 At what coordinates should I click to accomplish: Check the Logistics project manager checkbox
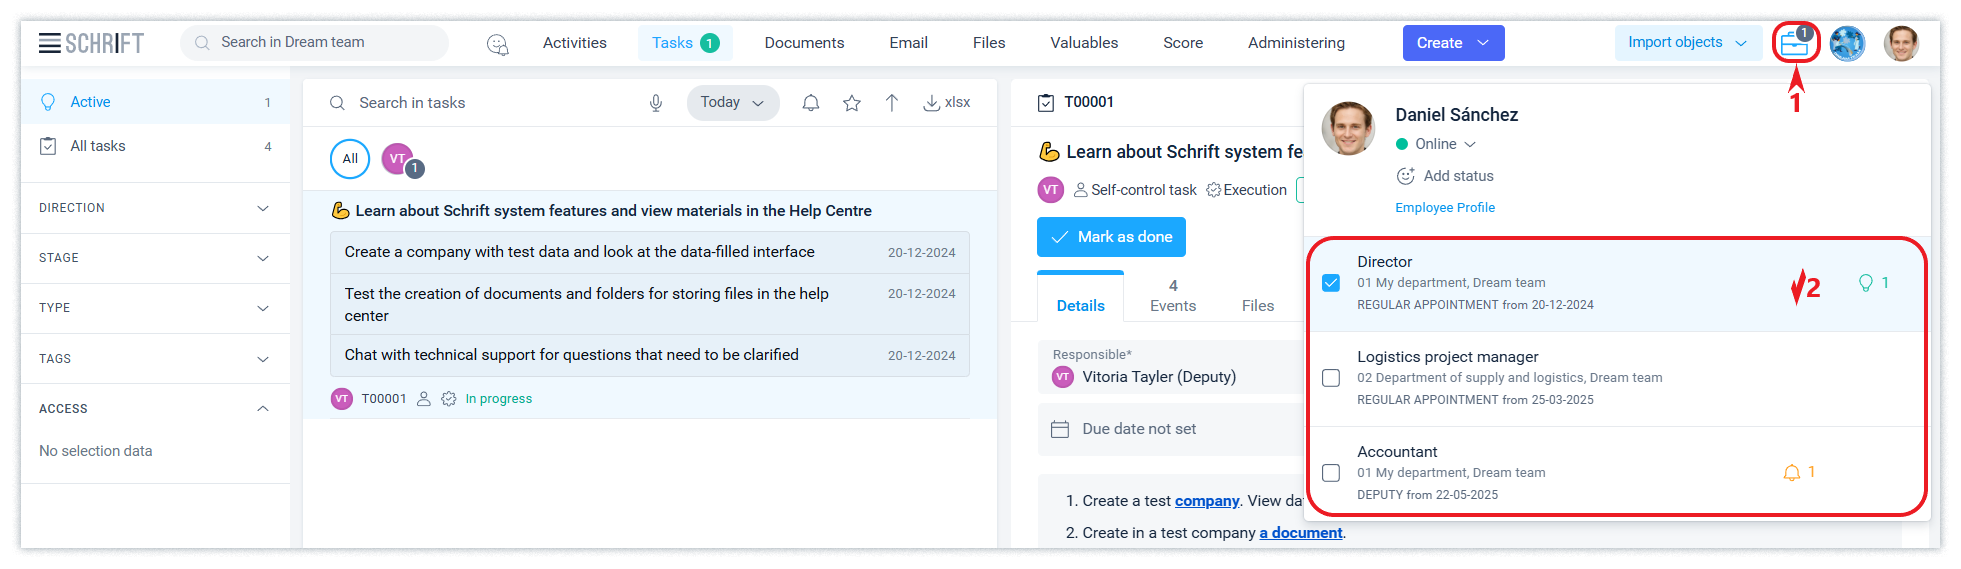(x=1331, y=378)
